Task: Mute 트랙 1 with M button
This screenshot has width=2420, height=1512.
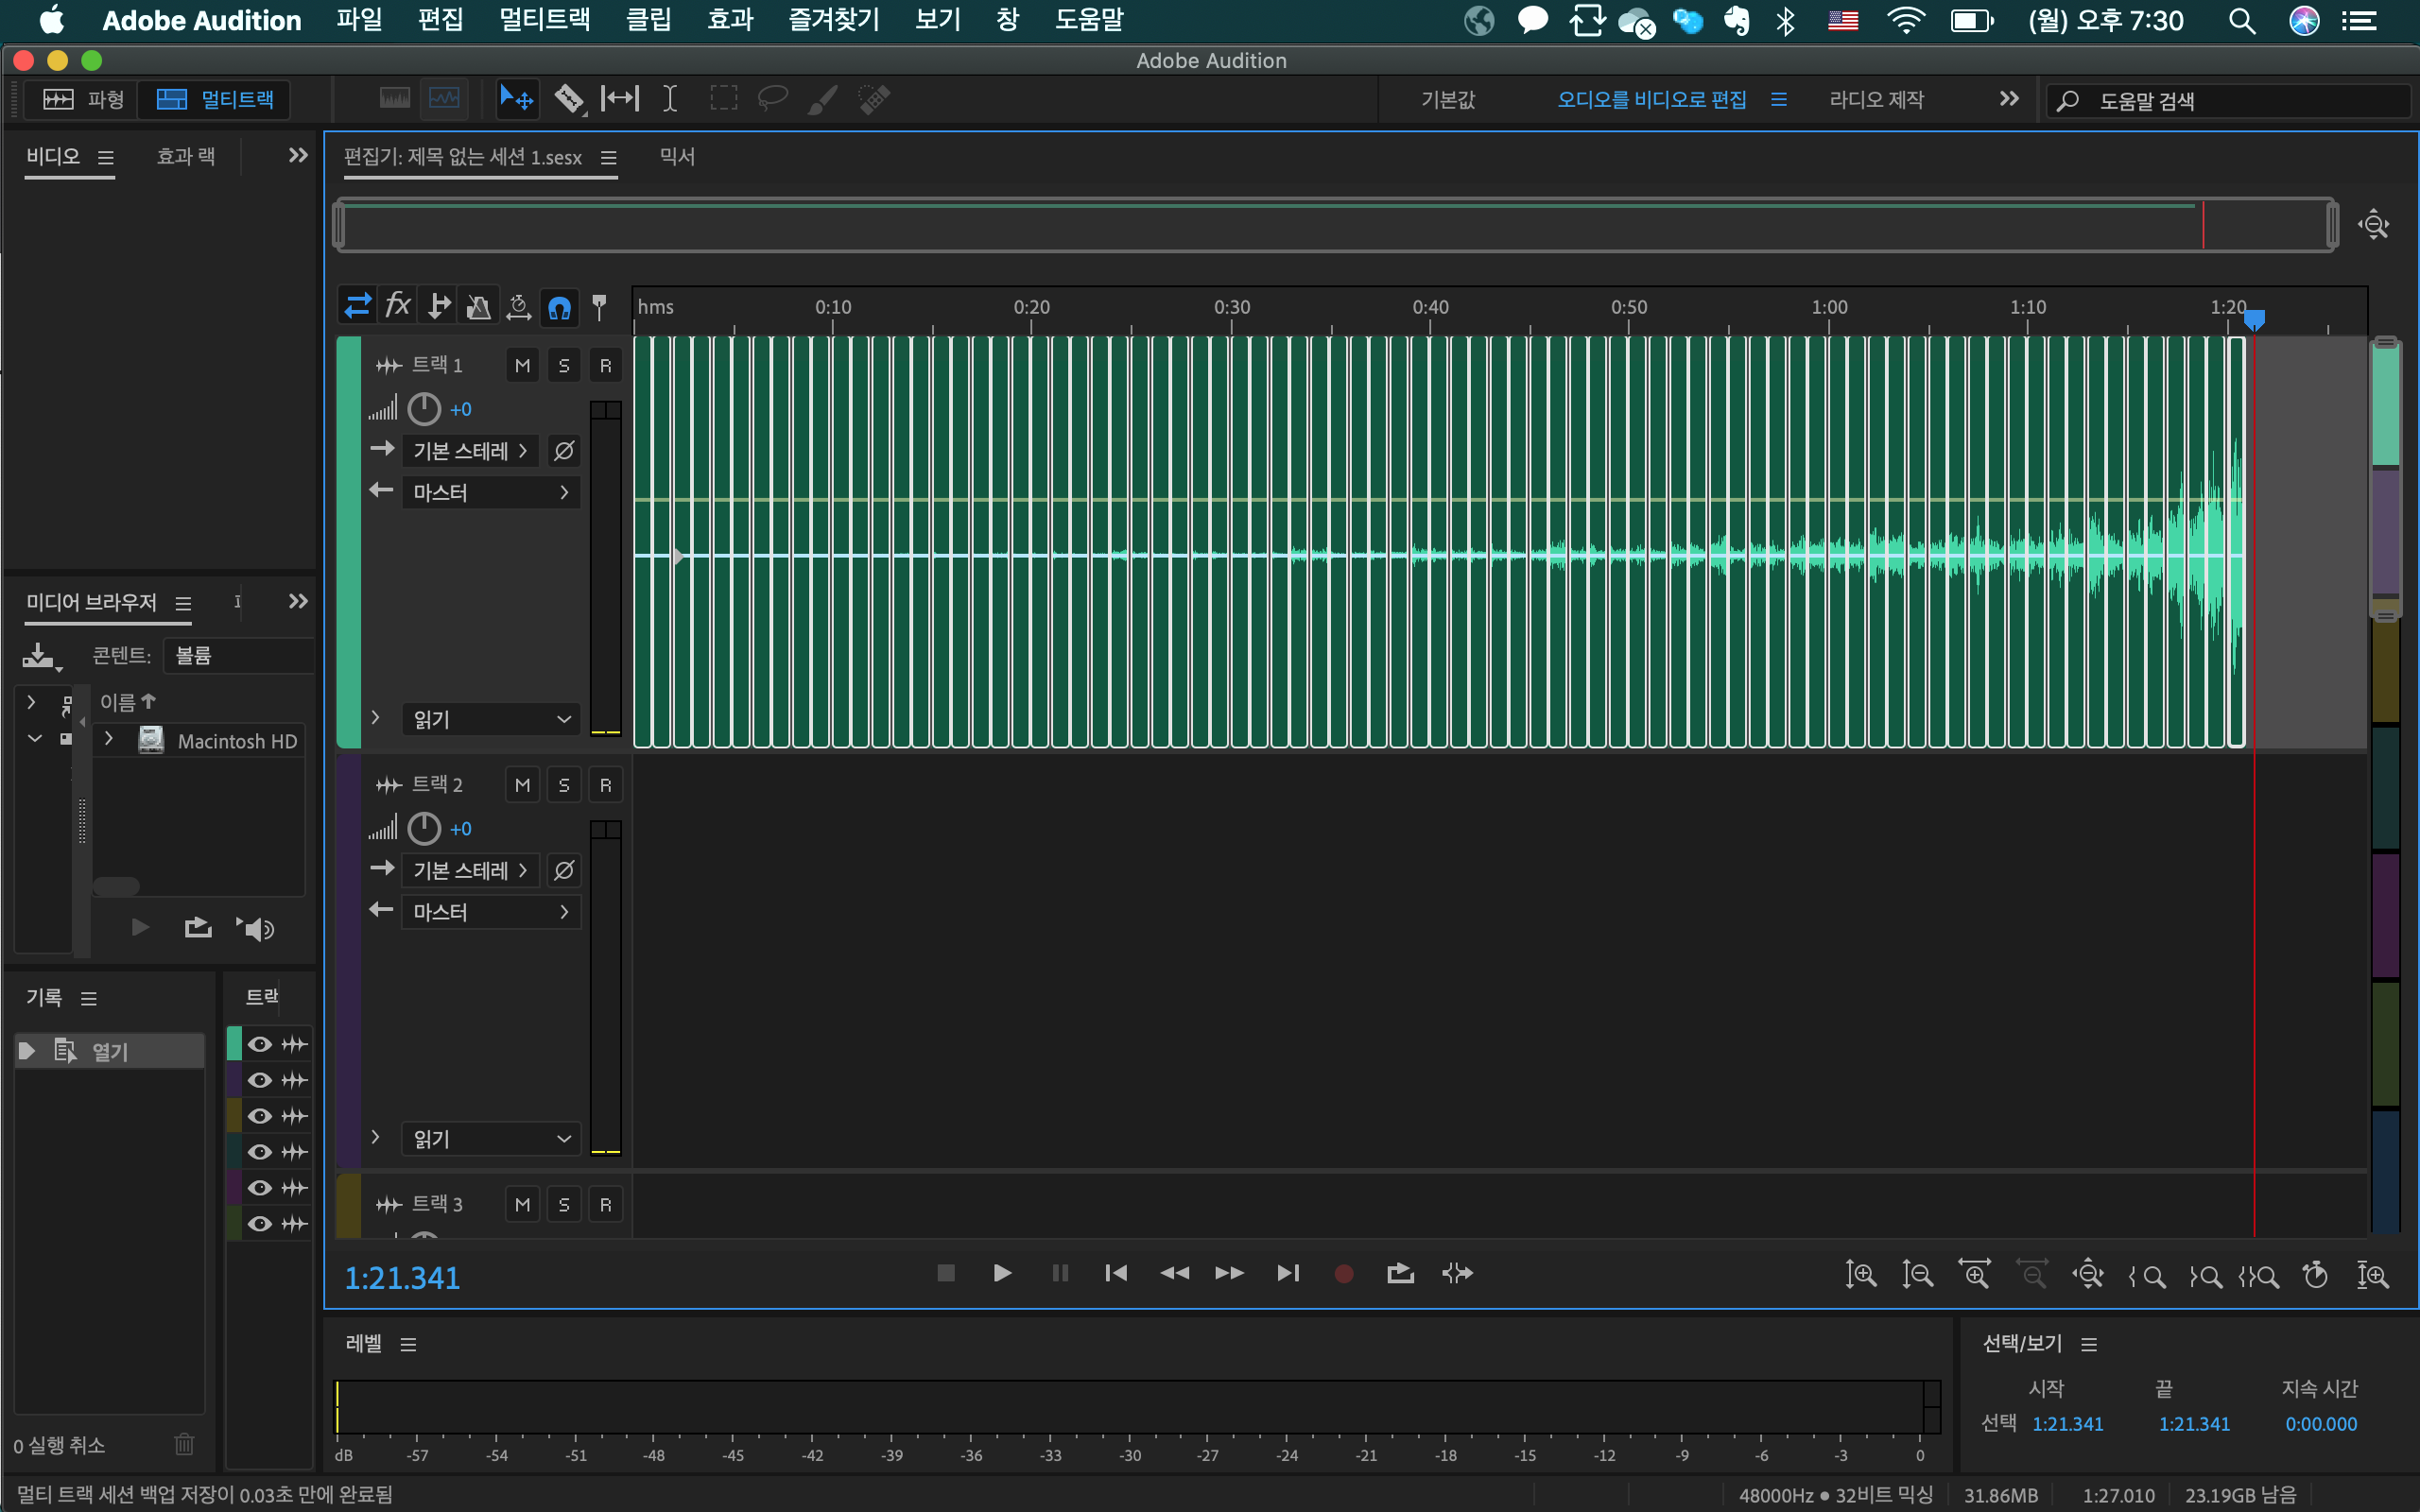Action: click(x=522, y=366)
